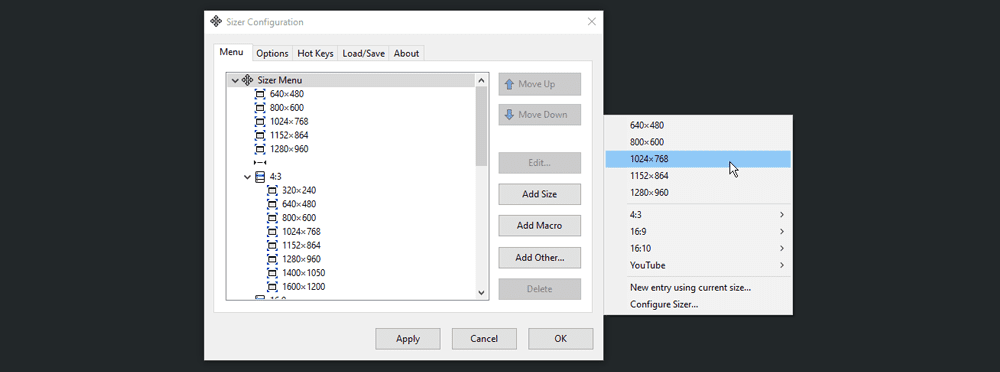The width and height of the screenshot is (1000, 372).
Task: Choose 640×480 in the popup menu
Action: click(698, 126)
